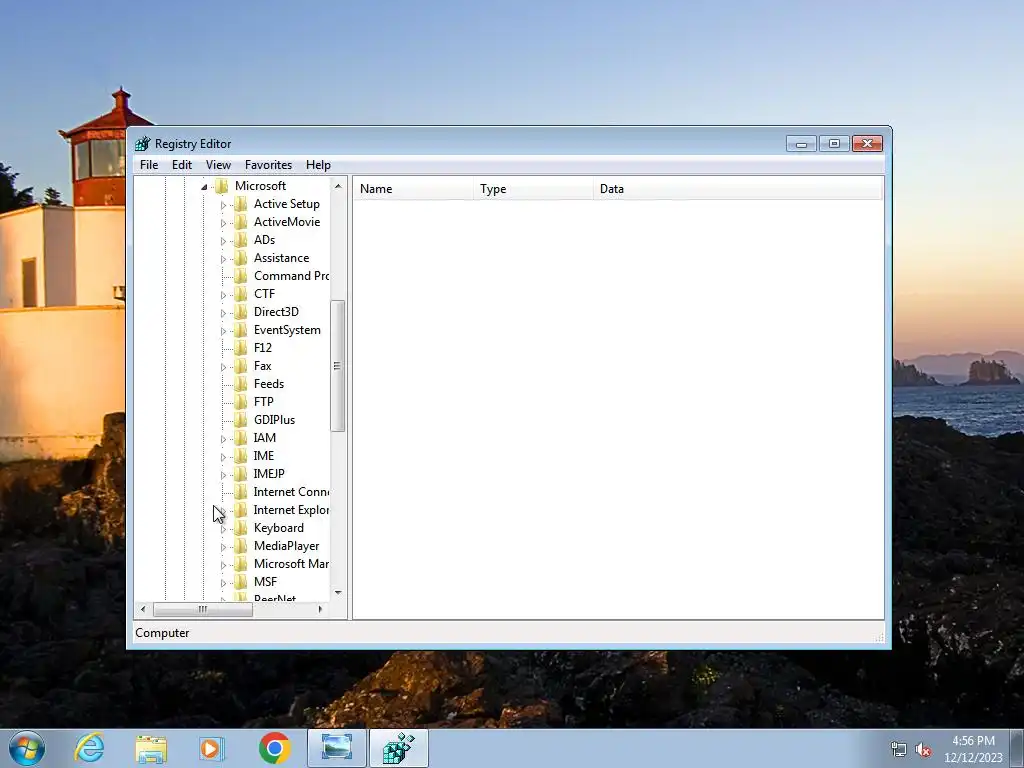The height and width of the screenshot is (768, 1024).
Task: Open the Favorites menu
Action: click(x=268, y=165)
